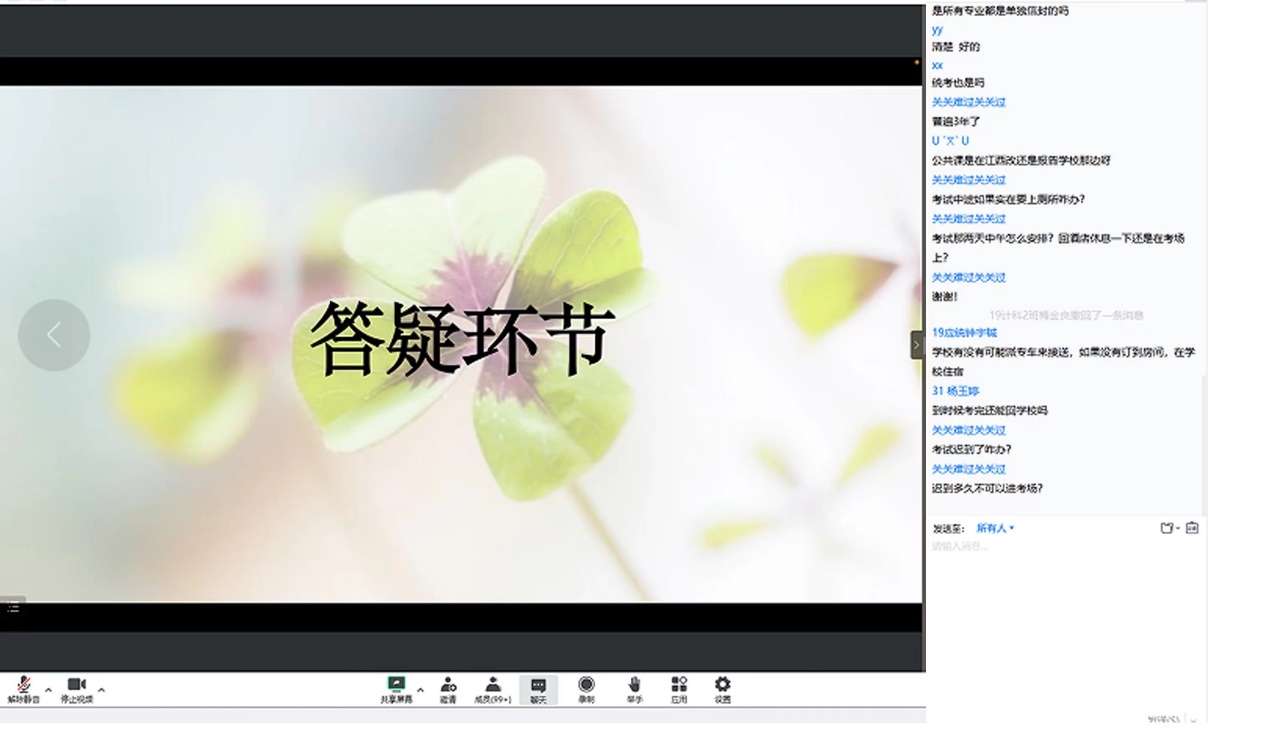Open the Invite (邀请) icon
Viewport: 1270px width, 755px height.
(x=448, y=687)
